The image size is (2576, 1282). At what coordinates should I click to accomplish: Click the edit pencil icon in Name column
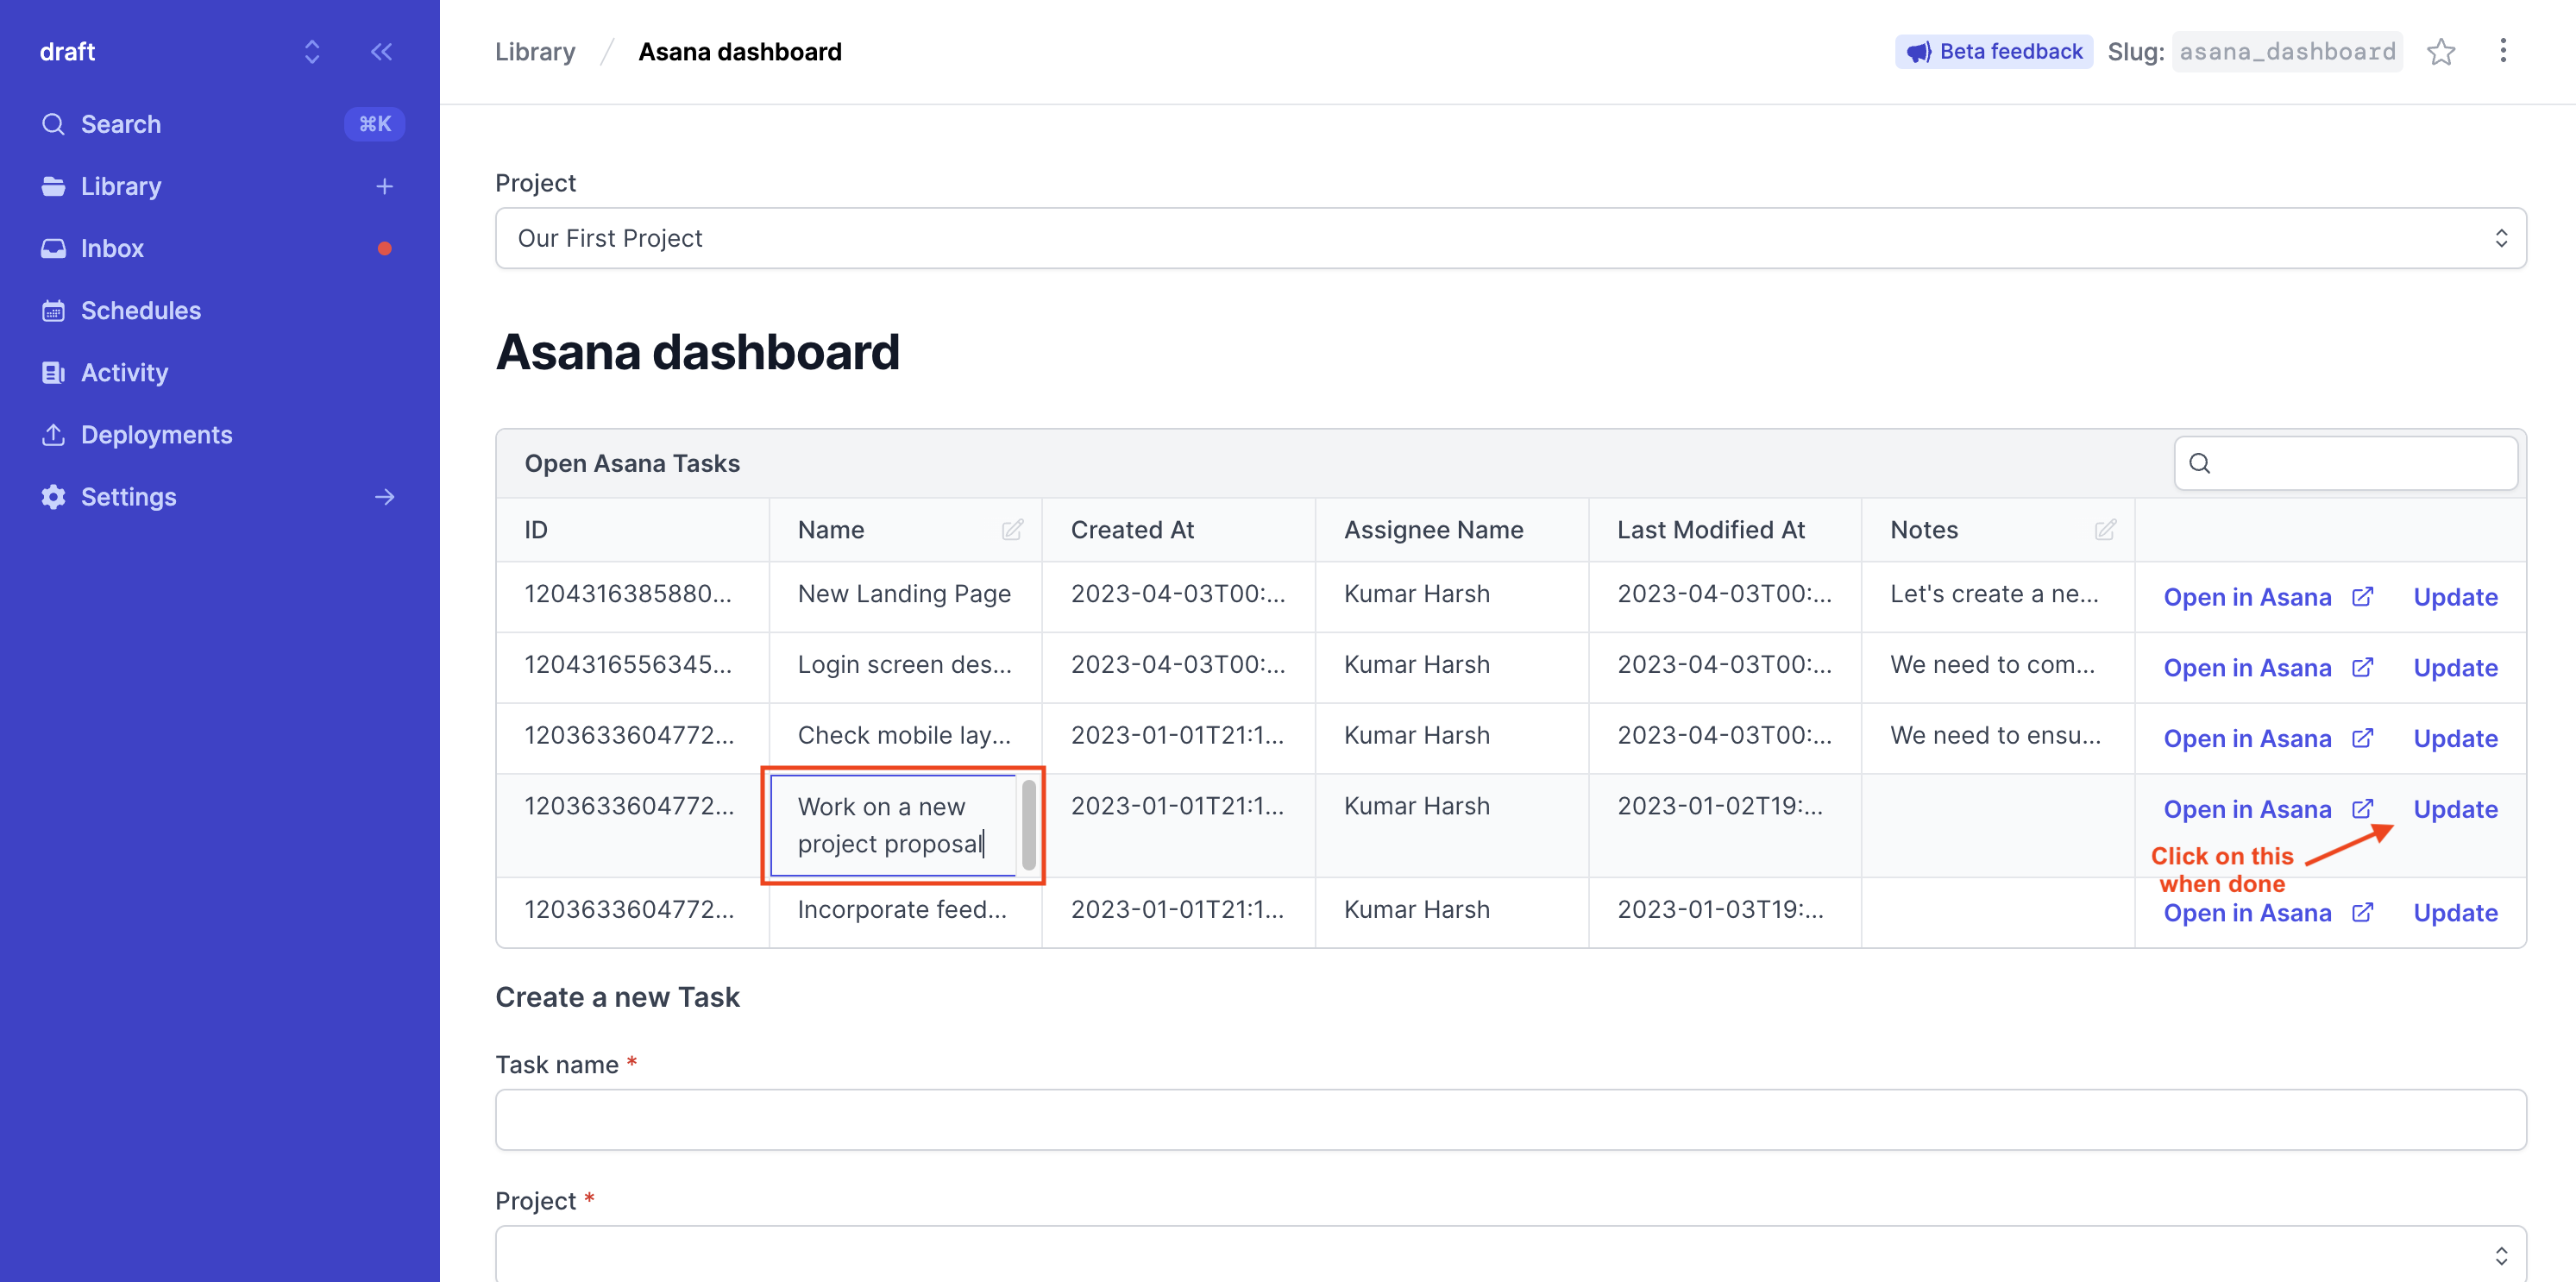pyautogui.click(x=1012, y=530)
